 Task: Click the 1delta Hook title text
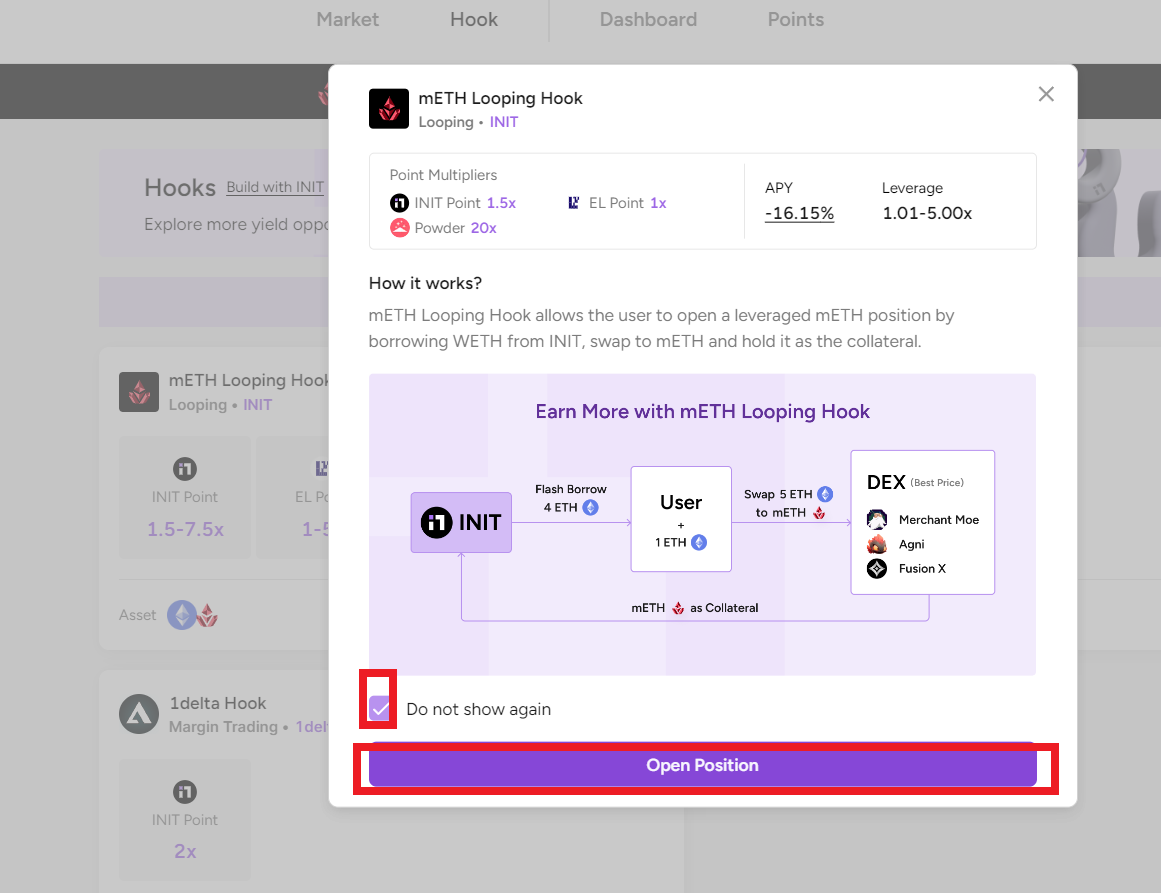(218, 703)
